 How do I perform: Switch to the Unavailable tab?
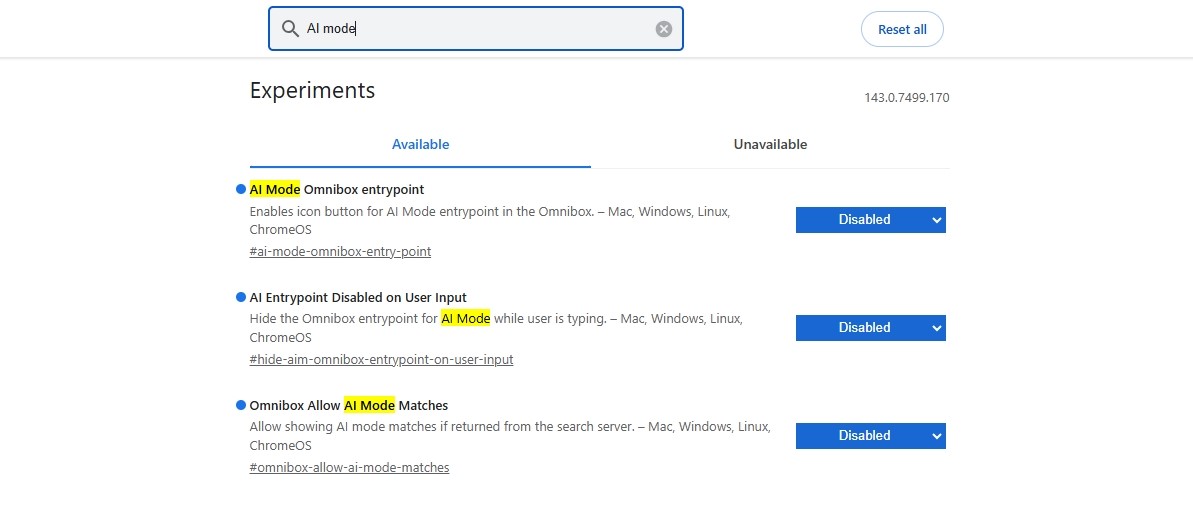[770, 145]
